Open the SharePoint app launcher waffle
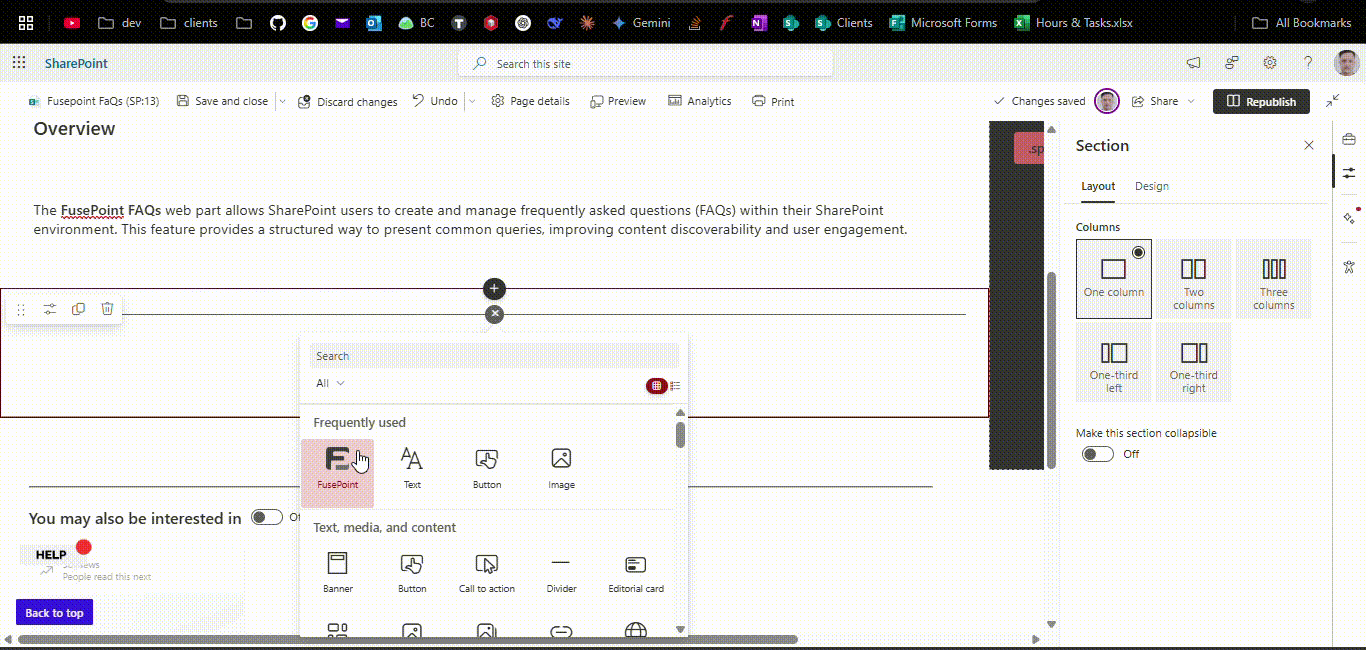1366x650 pixels. pyautogui.click(x=18, y=63)
